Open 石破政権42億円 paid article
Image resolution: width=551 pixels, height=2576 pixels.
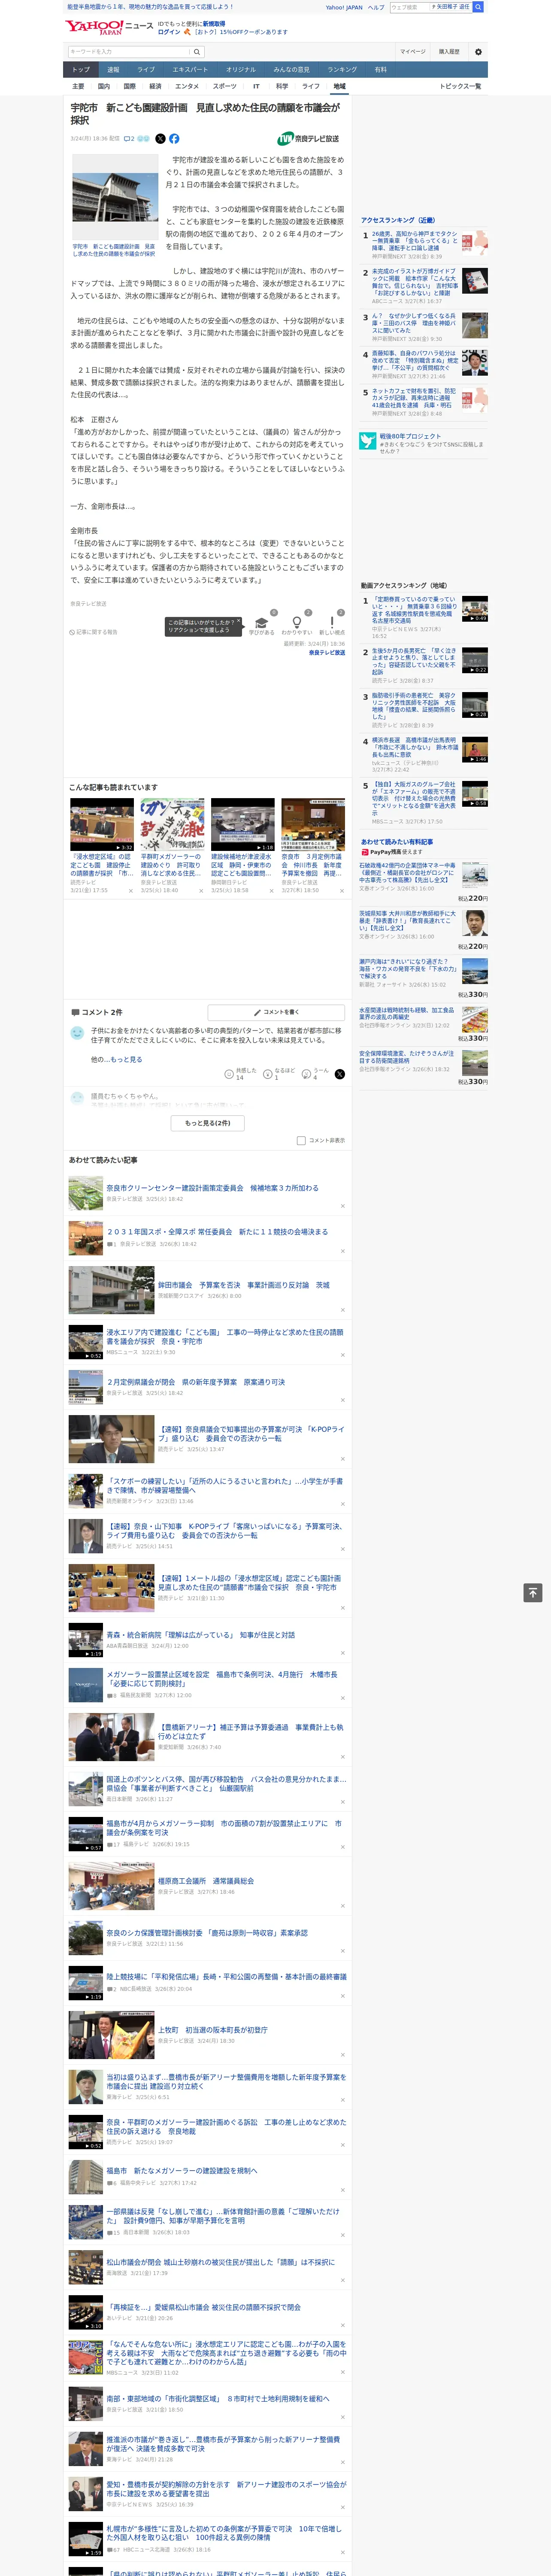point(407,873)
